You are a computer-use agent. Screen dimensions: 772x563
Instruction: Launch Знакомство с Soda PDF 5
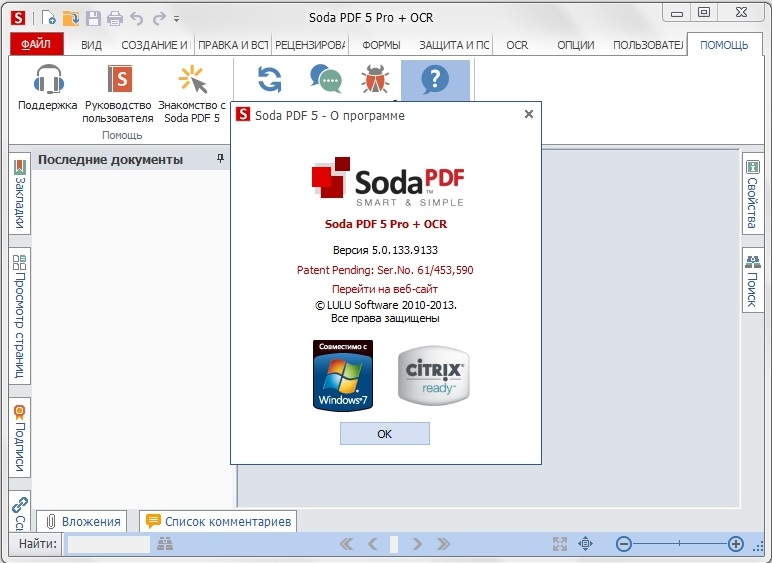click(192, 93)
